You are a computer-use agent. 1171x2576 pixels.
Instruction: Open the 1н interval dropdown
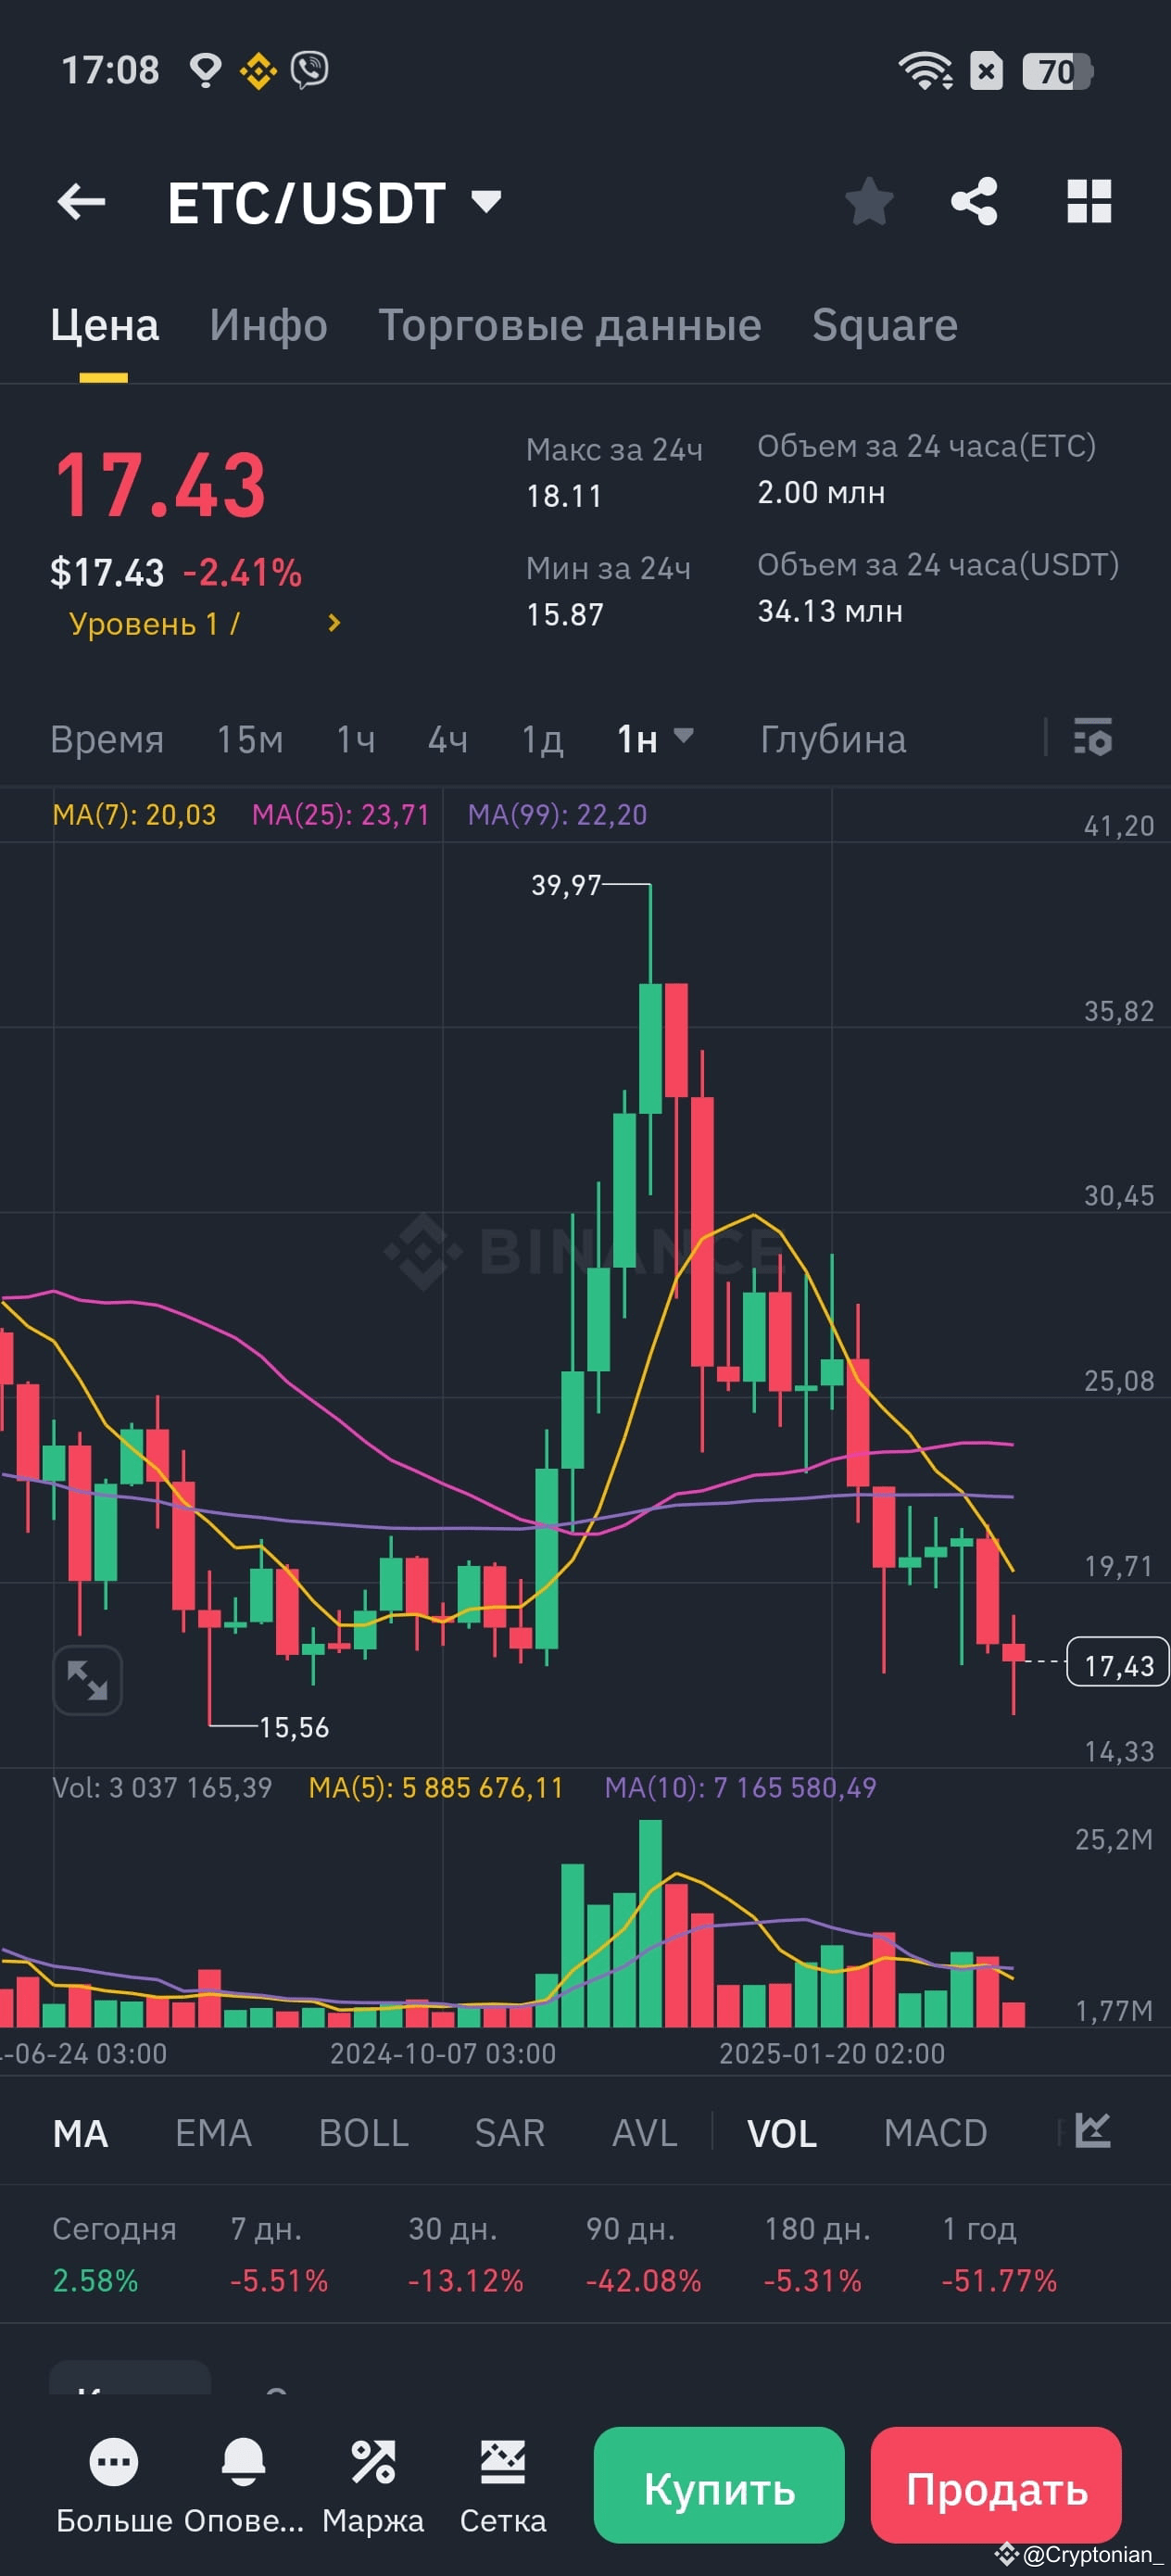coord(655,739)
